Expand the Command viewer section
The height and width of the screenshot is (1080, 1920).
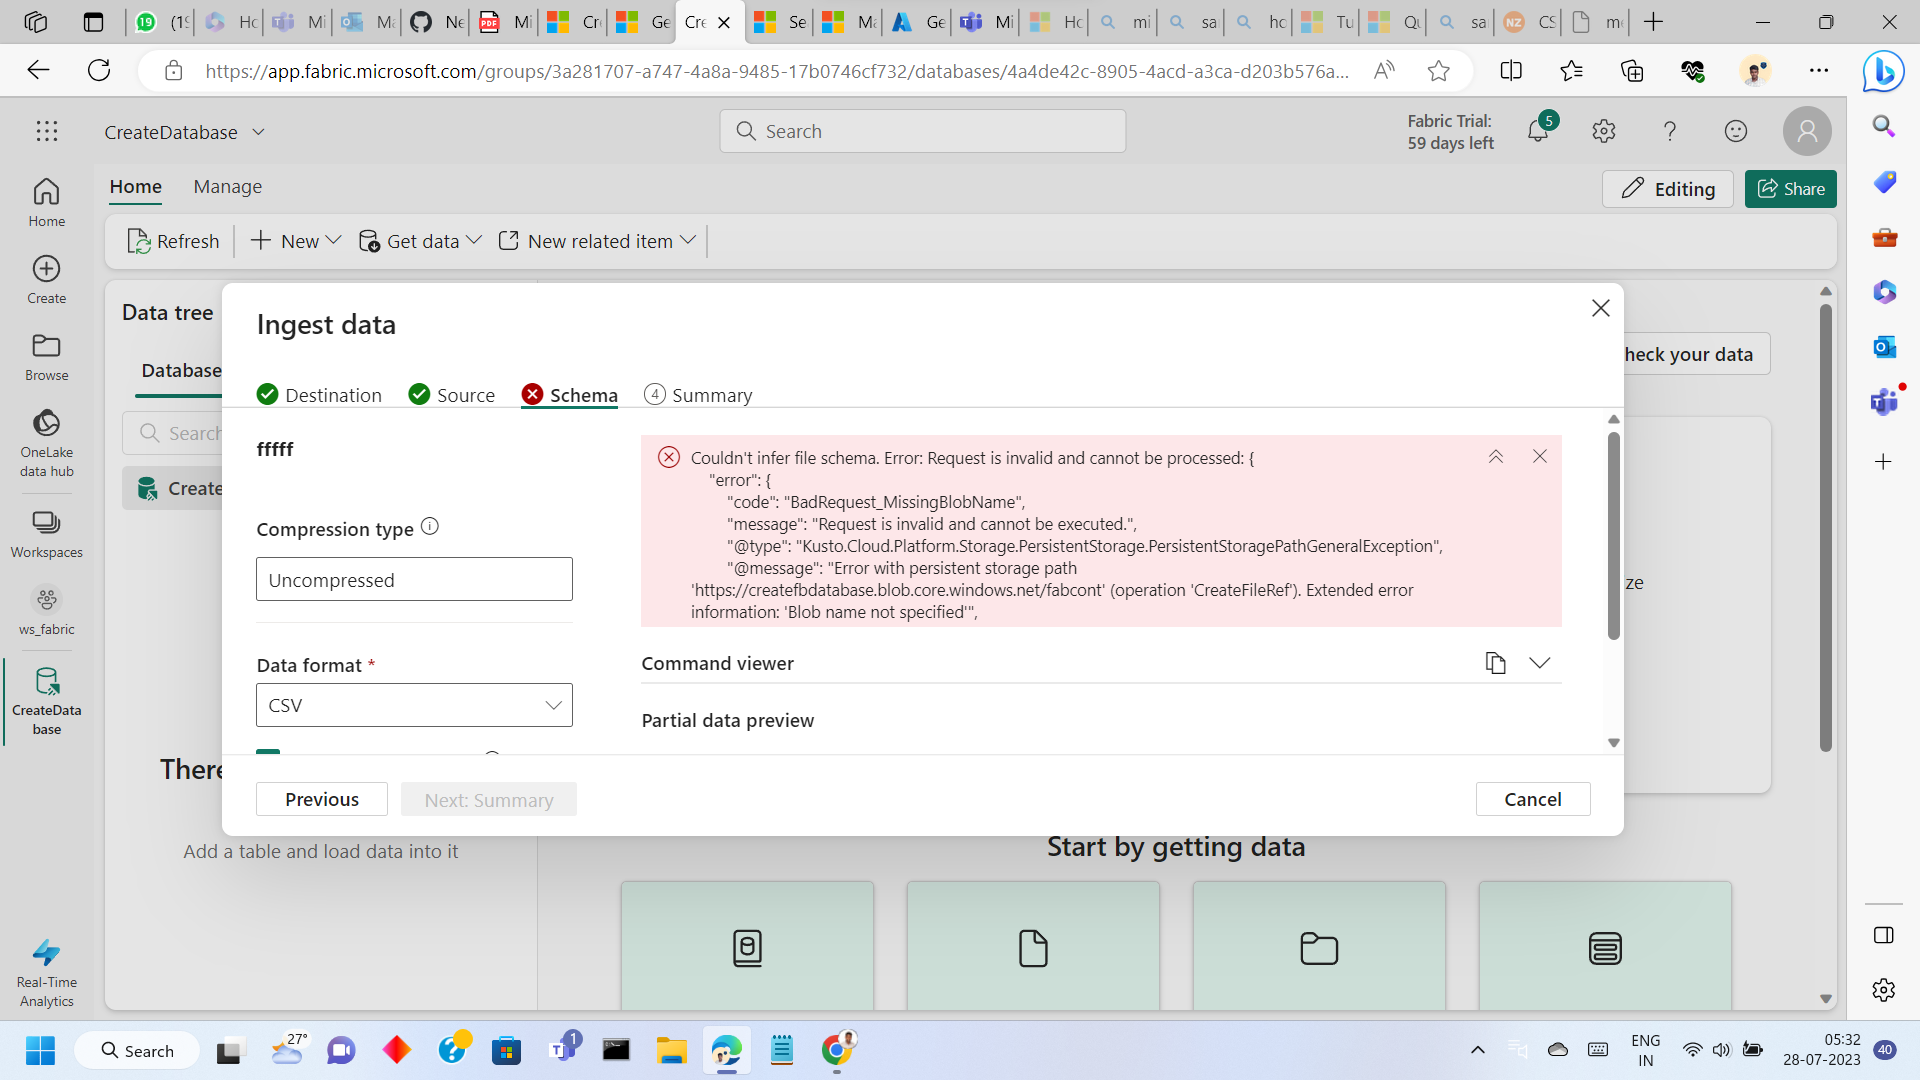1539,662
